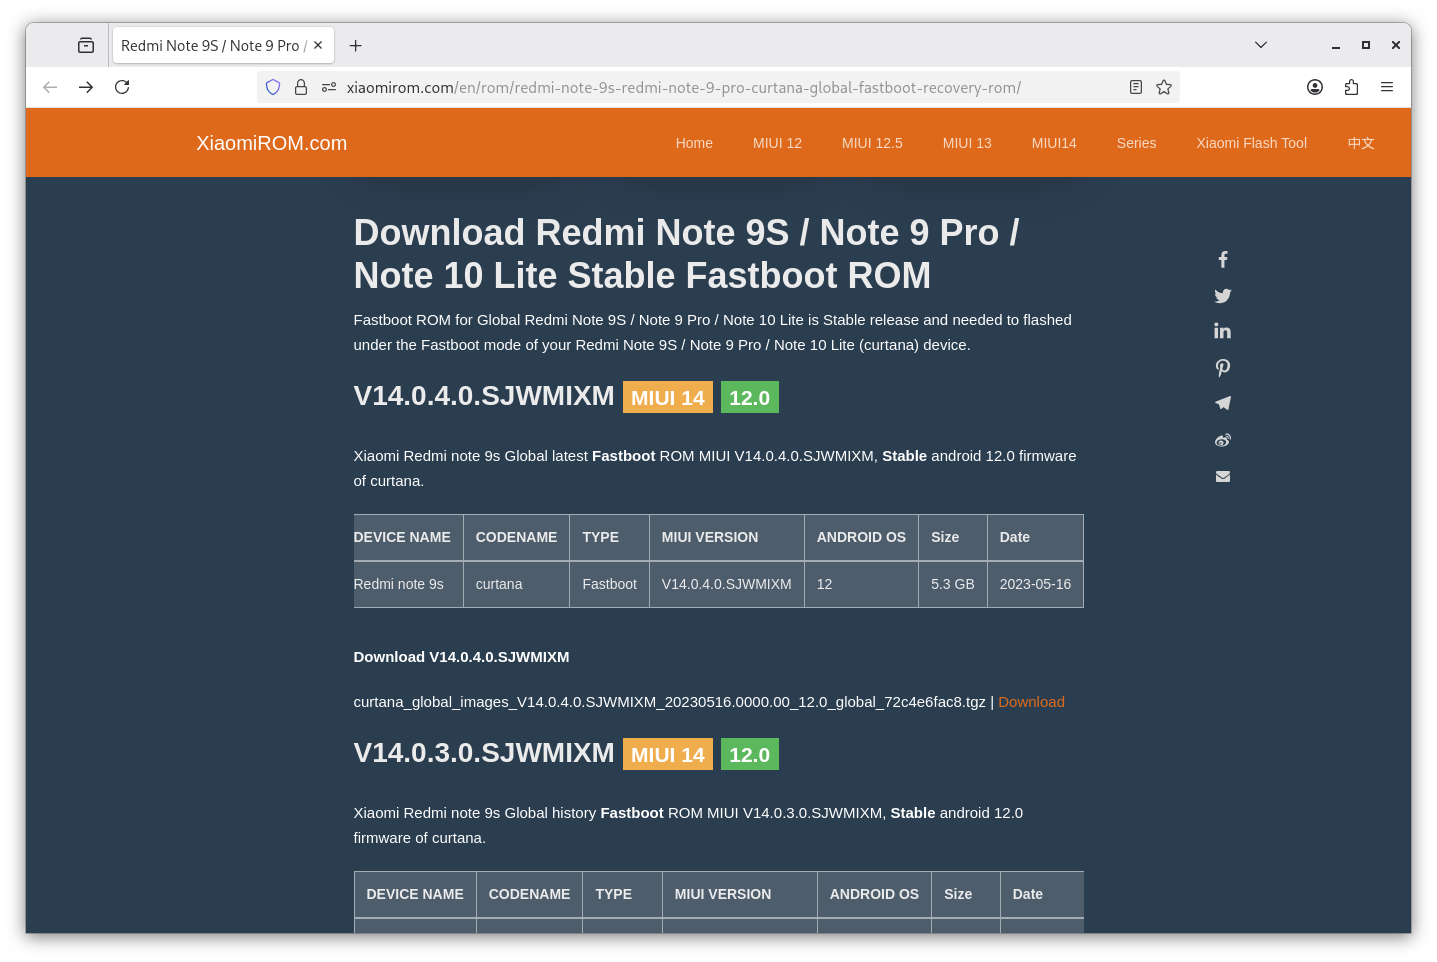Click the XiaomiROM.com site logo
Viewport: 1437px width, 962px height.
272,143
